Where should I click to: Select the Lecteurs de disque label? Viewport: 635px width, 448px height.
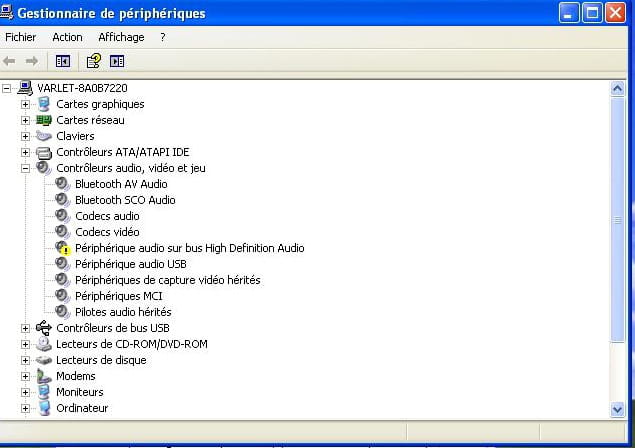point(101,360)
